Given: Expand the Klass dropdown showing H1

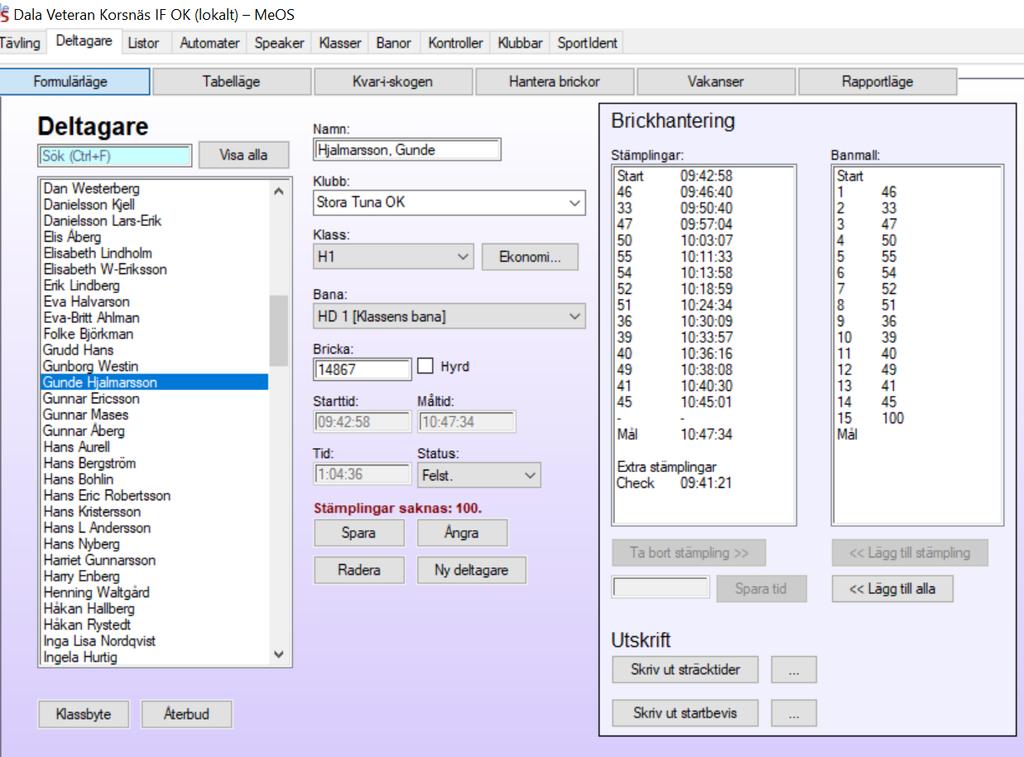Looking at the screenshot, I should coord(393,257).
